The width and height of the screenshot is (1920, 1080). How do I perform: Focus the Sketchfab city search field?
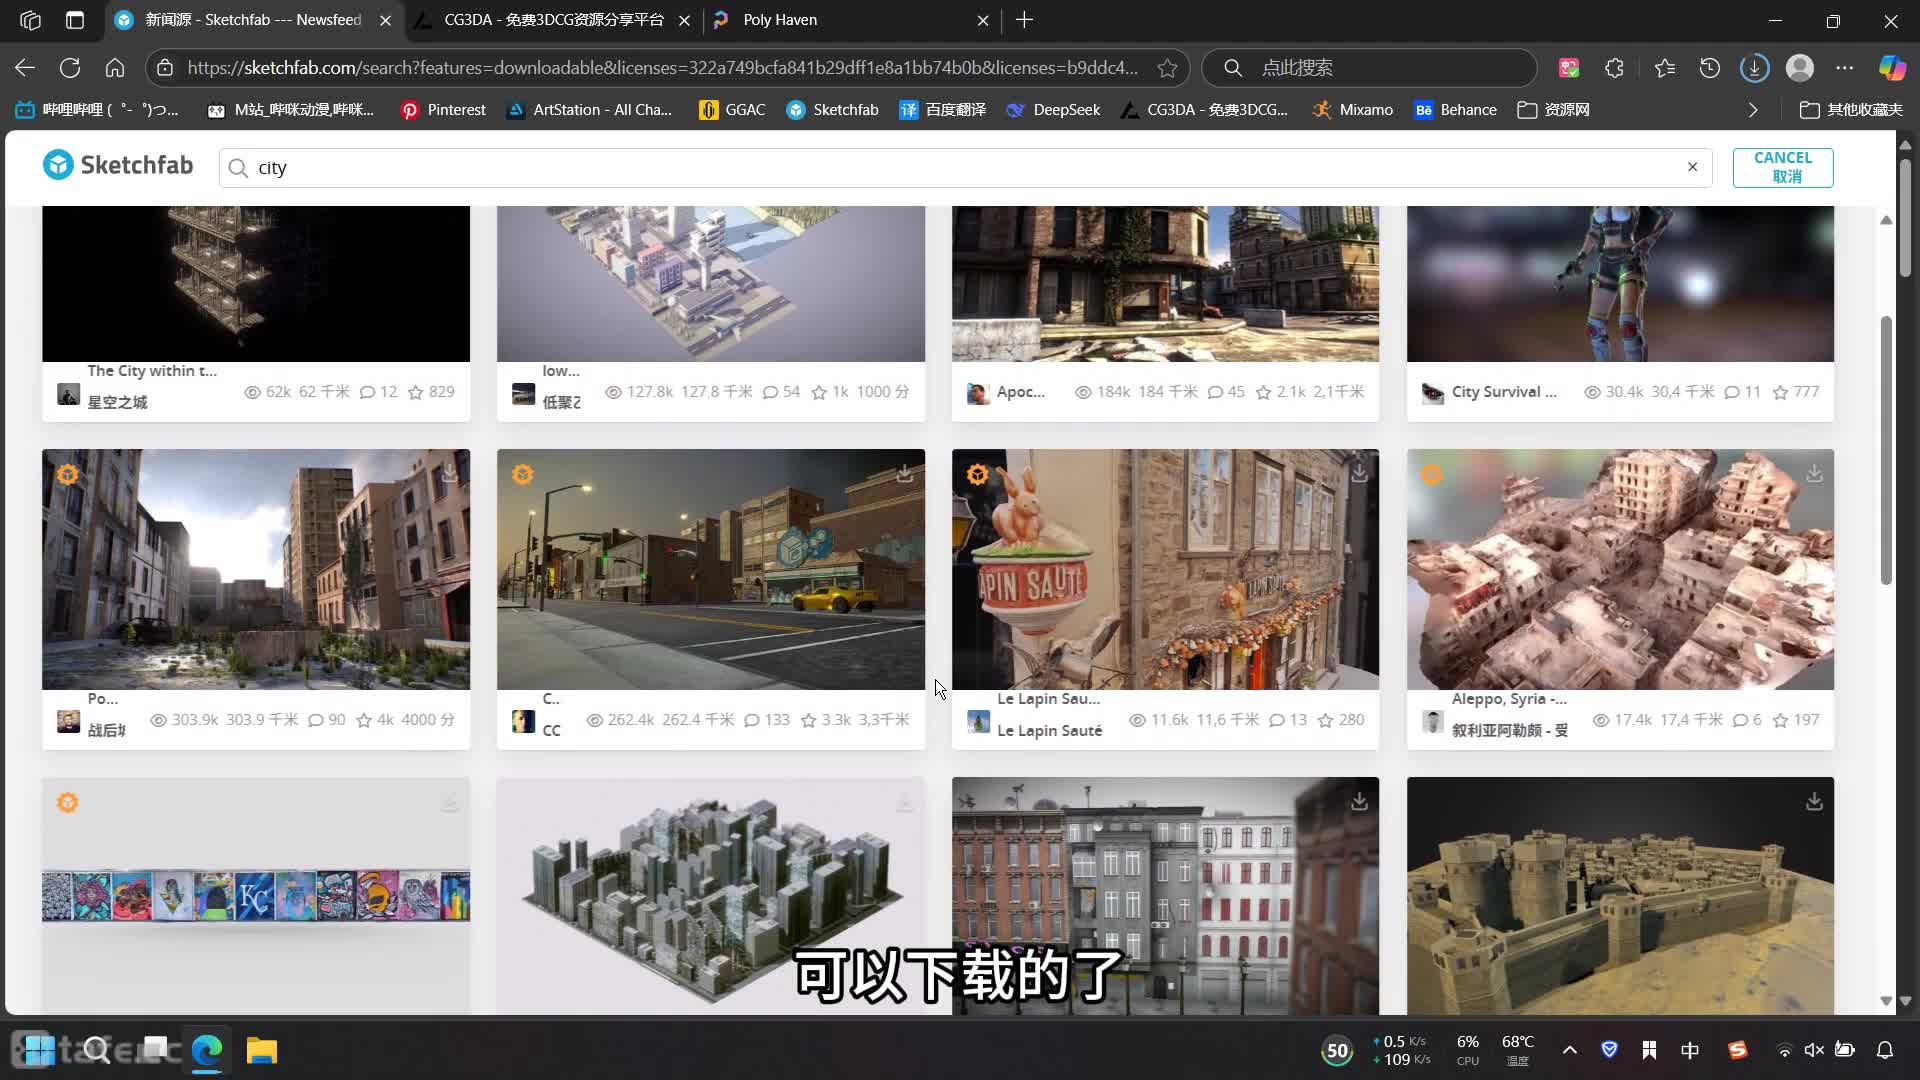[965, 167]
